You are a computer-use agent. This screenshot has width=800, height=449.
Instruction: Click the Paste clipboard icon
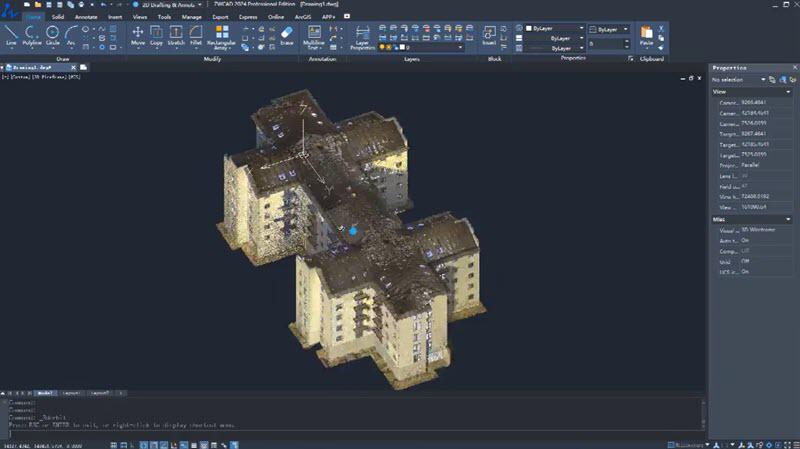point(646,36)
